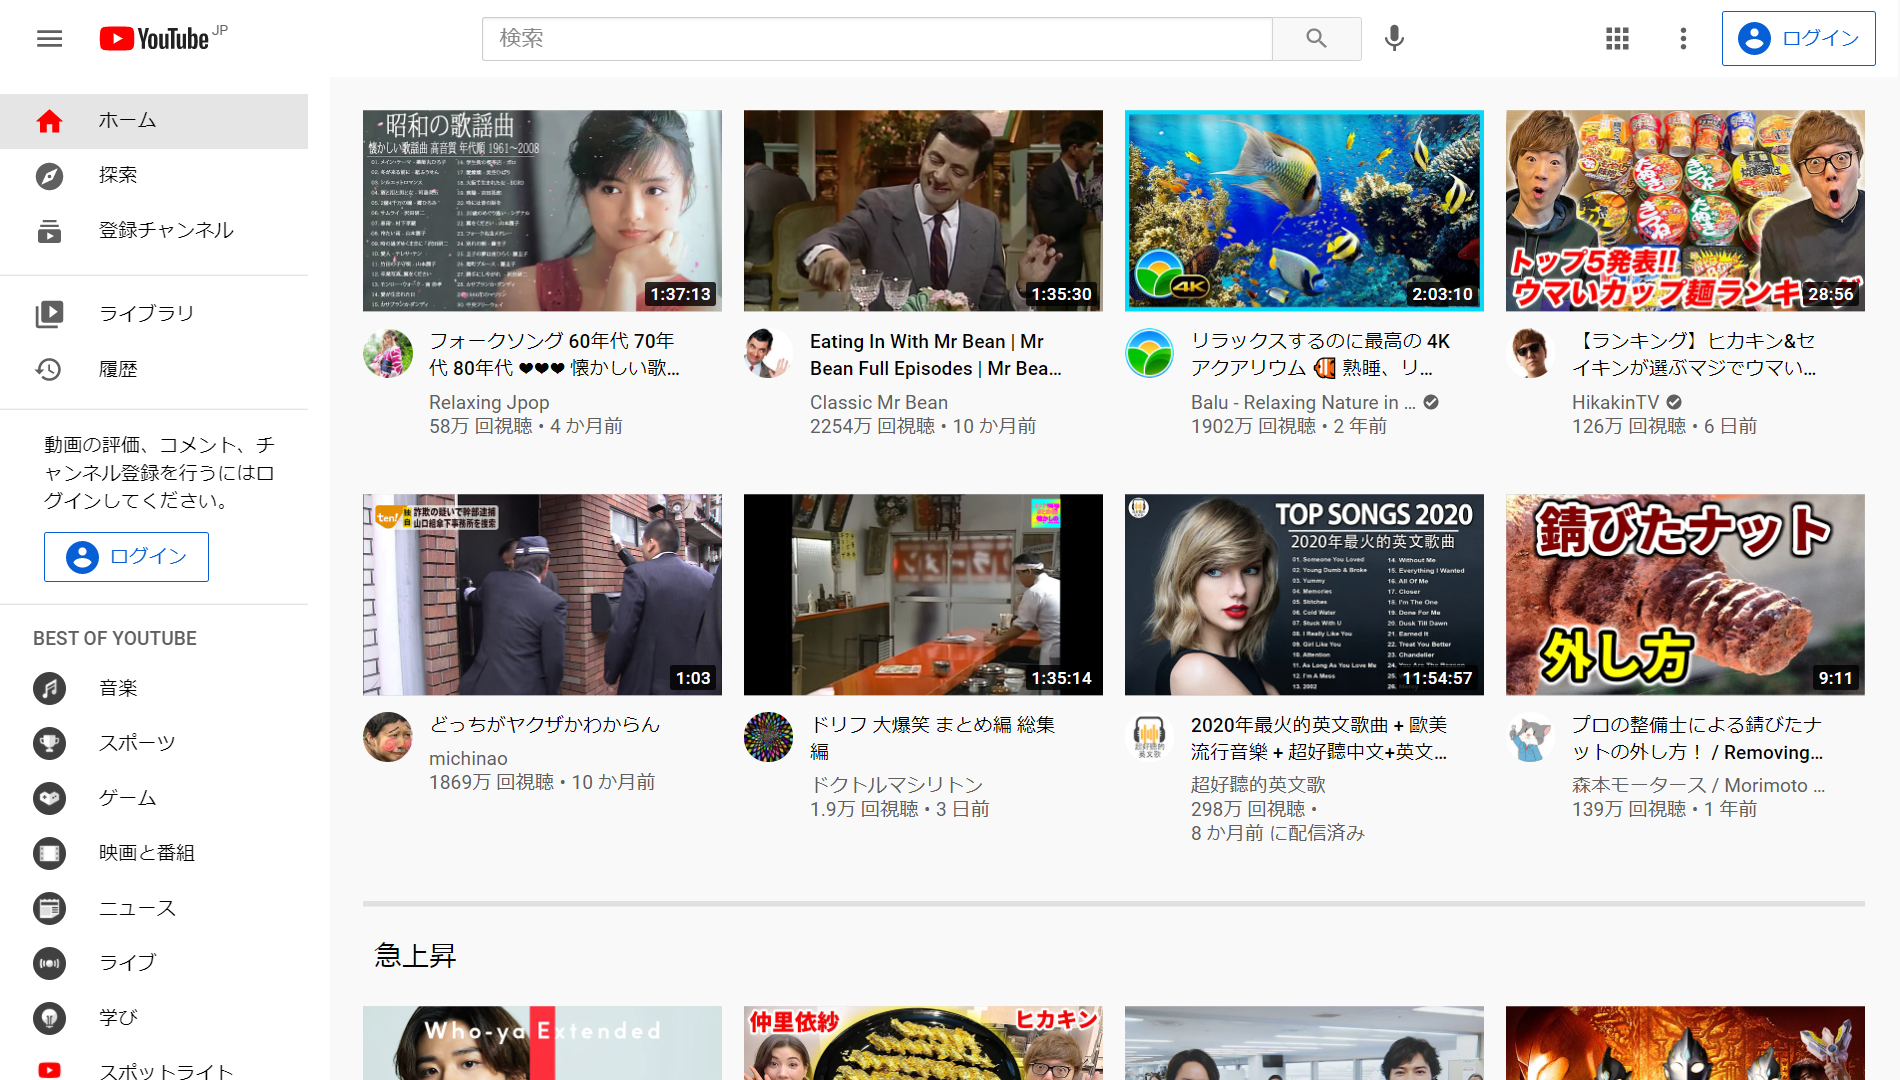
Task: Open the Who-ya Extended trending thumbnail
Action: click(542, 1043)
